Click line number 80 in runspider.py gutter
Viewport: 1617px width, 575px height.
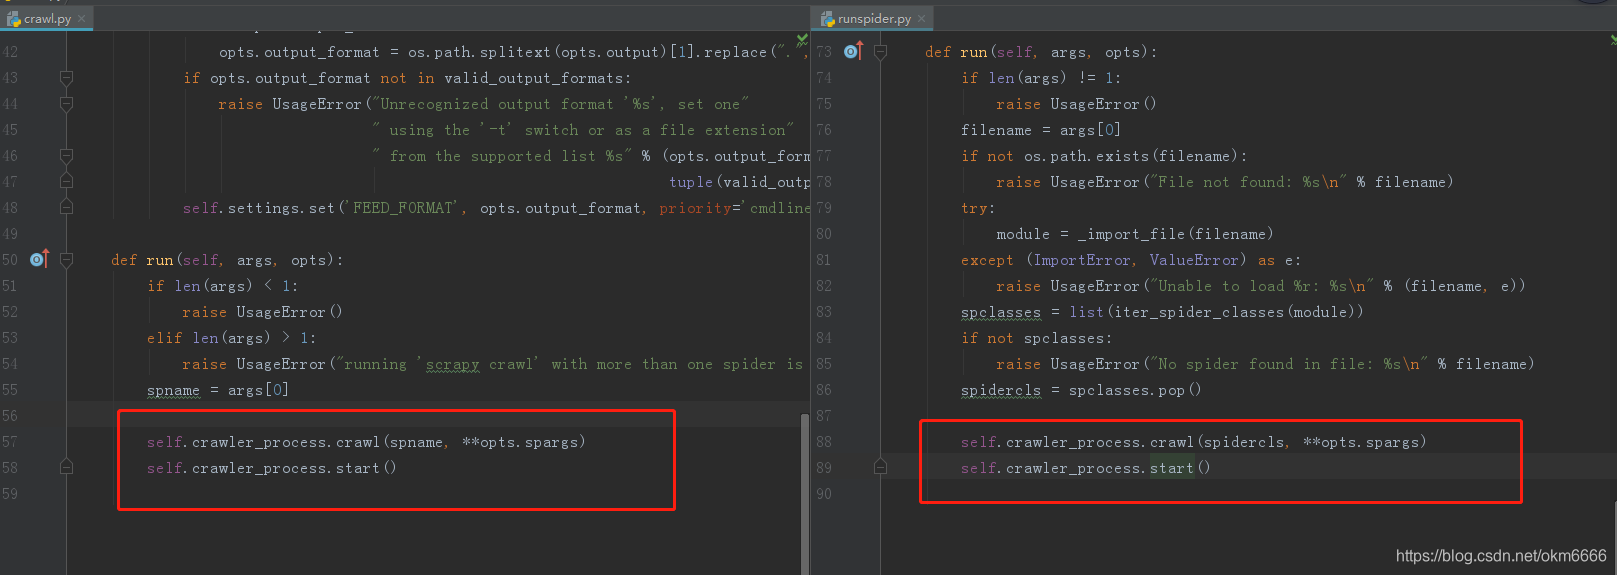pyautogui.click(x=824, y=234)
